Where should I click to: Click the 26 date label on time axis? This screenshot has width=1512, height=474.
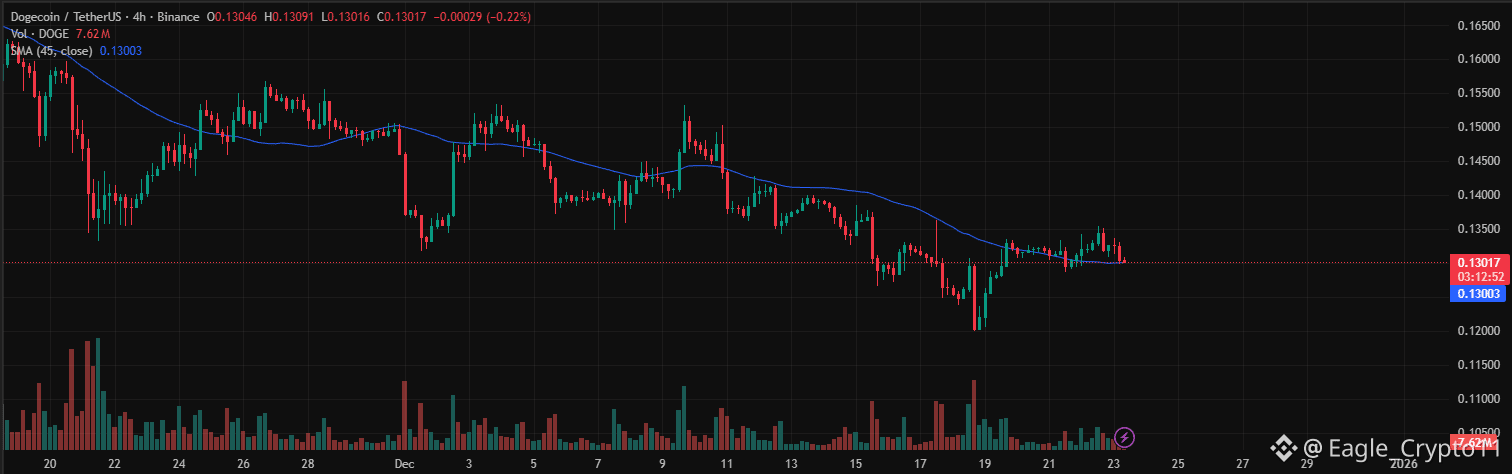click(x=243, y=464)
